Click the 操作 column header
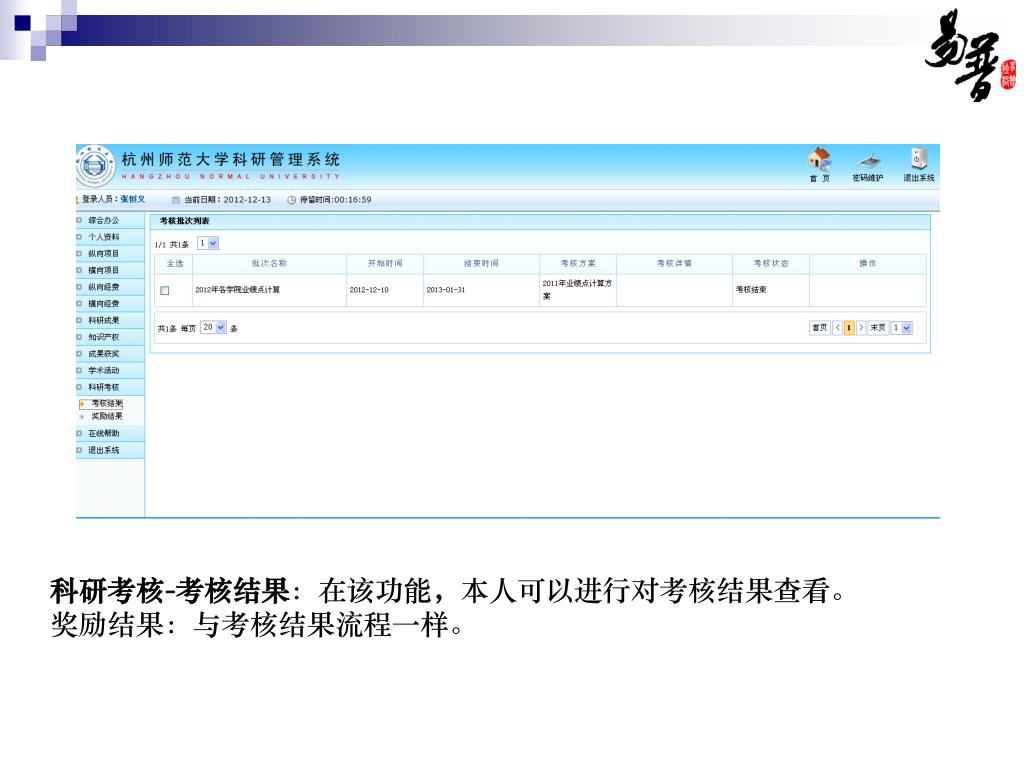1024x768 pixels. pyautogui.click(x=868, y=264)
